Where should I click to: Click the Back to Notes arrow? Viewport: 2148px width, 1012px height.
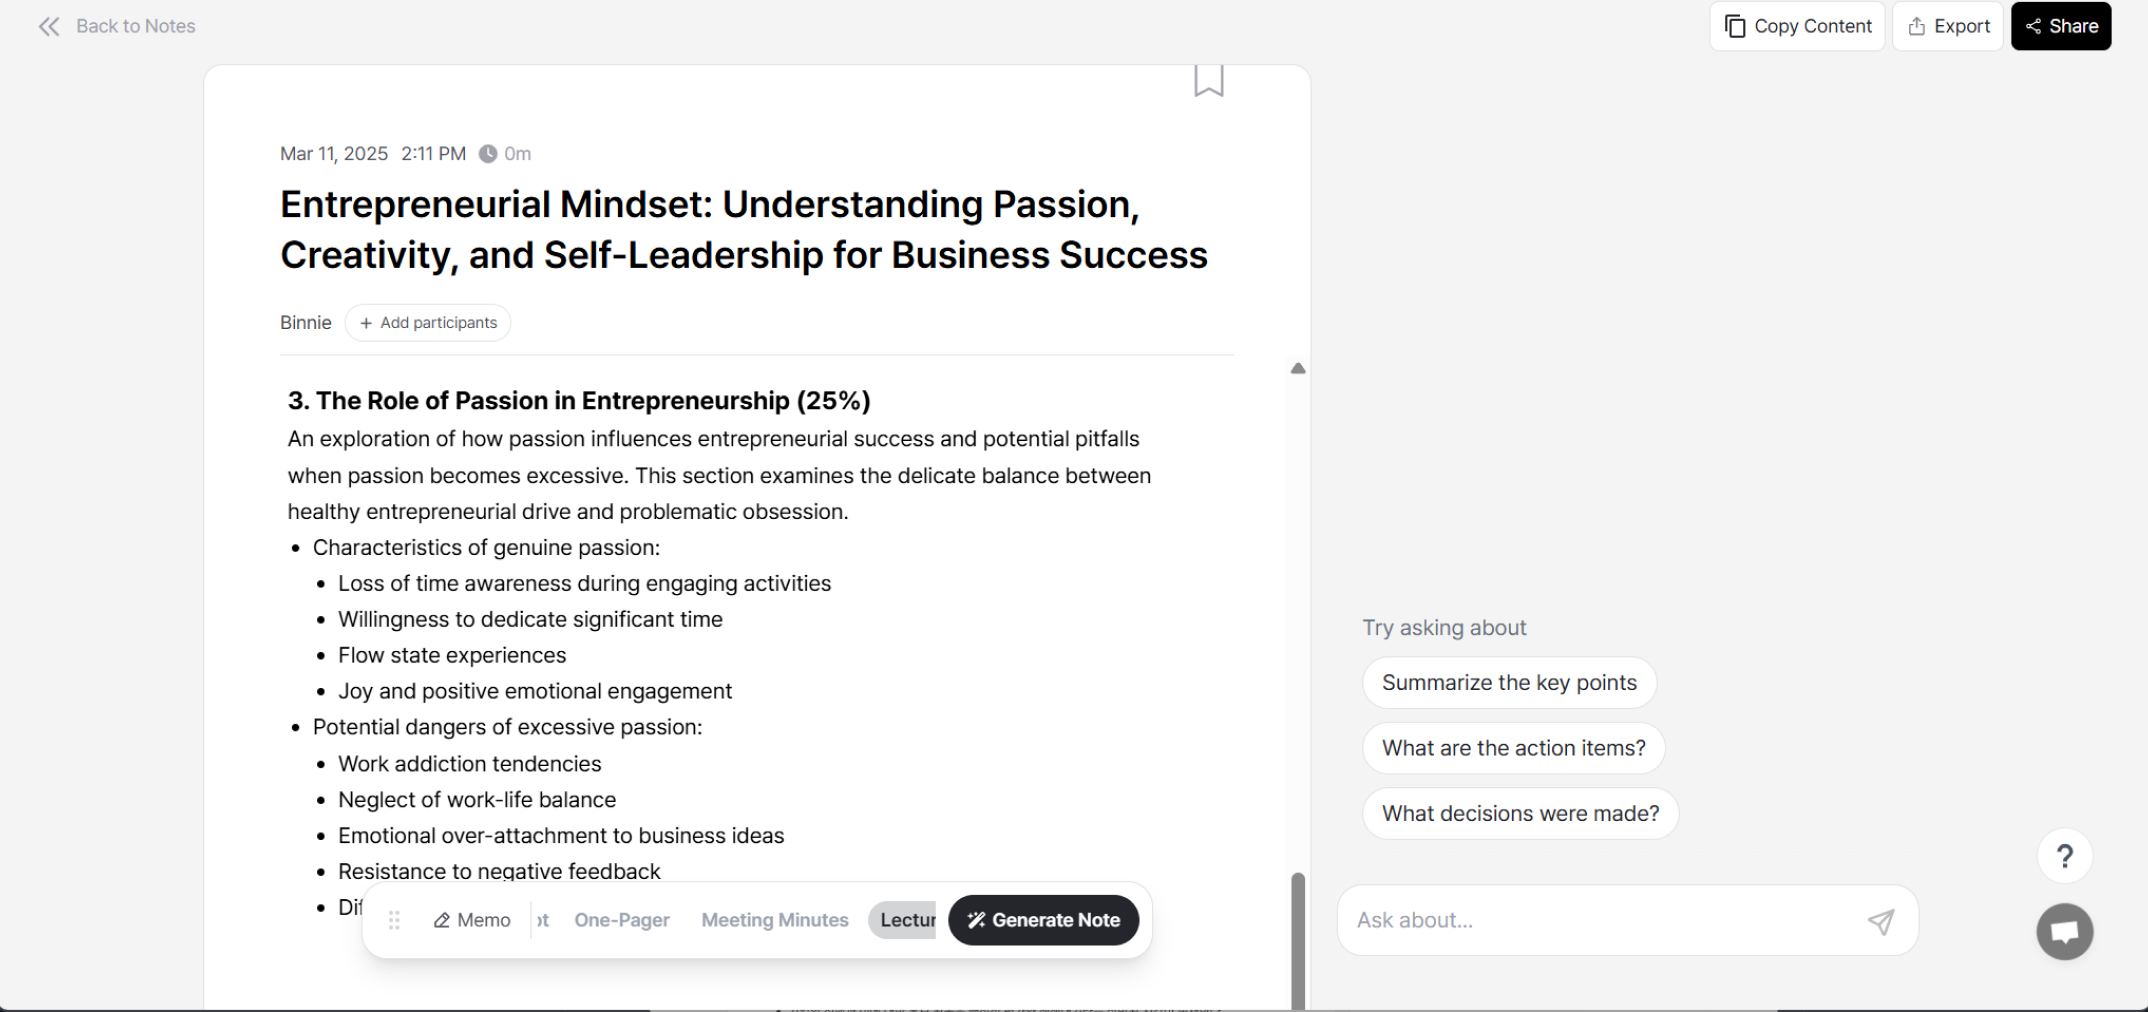(x=48, y=27)
